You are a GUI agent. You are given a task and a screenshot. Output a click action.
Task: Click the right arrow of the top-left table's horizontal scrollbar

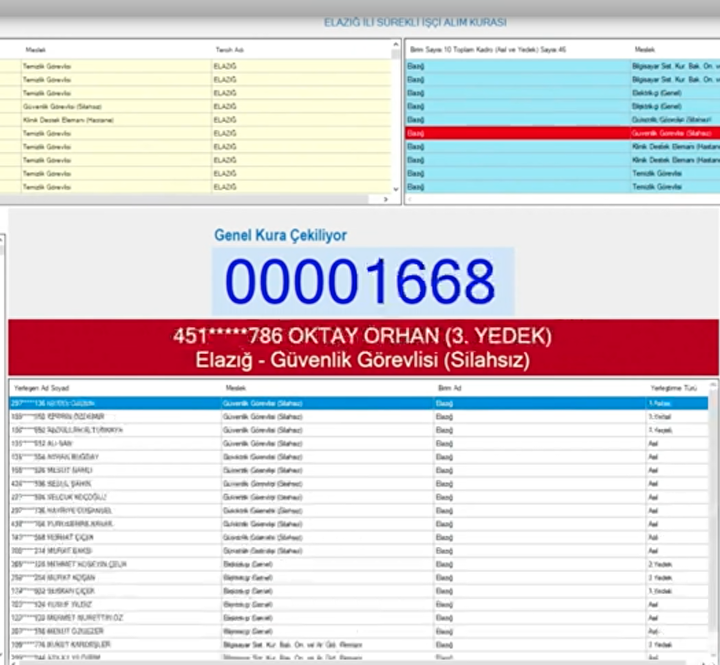386,199
